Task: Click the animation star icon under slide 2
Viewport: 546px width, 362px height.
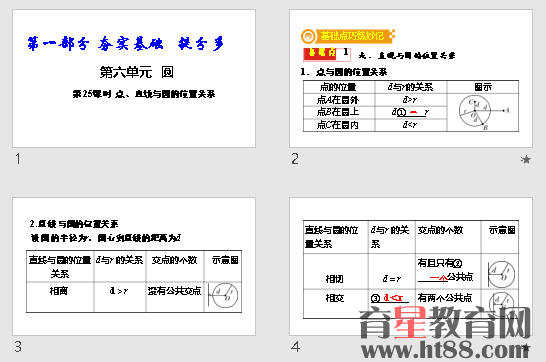Action: [526, 159]
